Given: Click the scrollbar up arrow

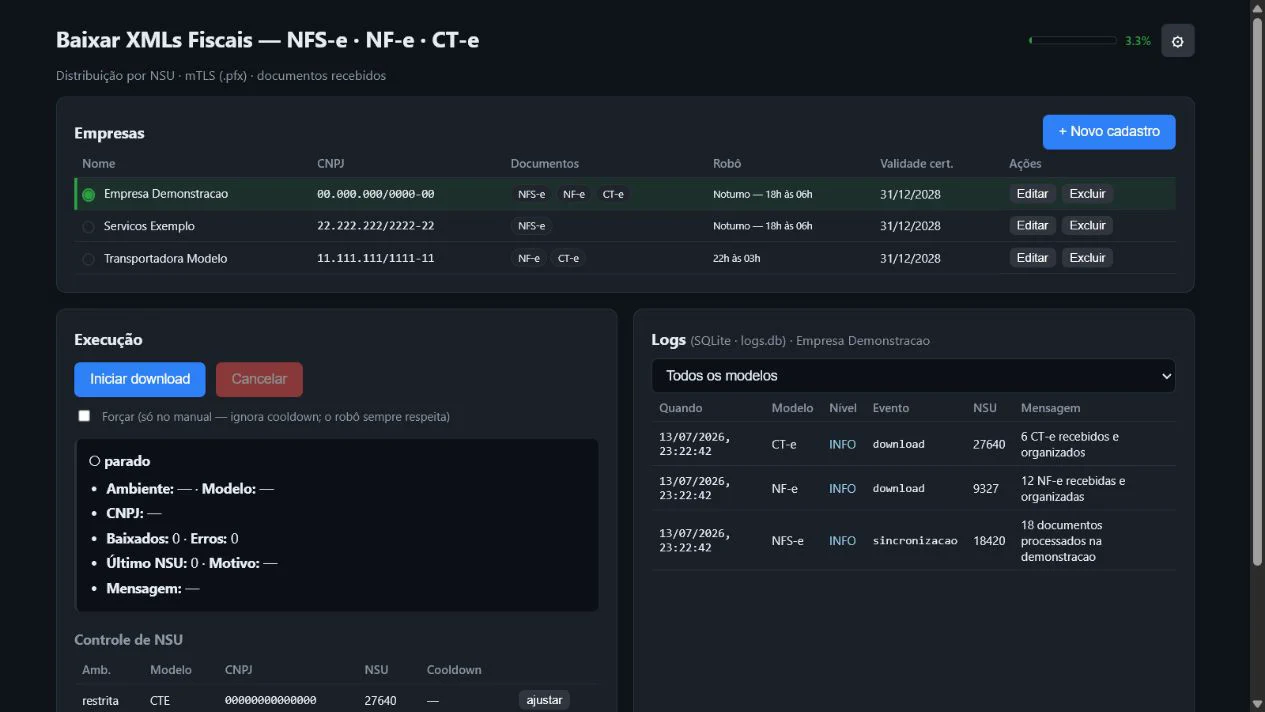Looking at the screenshot, I should tap(1257, 8).
